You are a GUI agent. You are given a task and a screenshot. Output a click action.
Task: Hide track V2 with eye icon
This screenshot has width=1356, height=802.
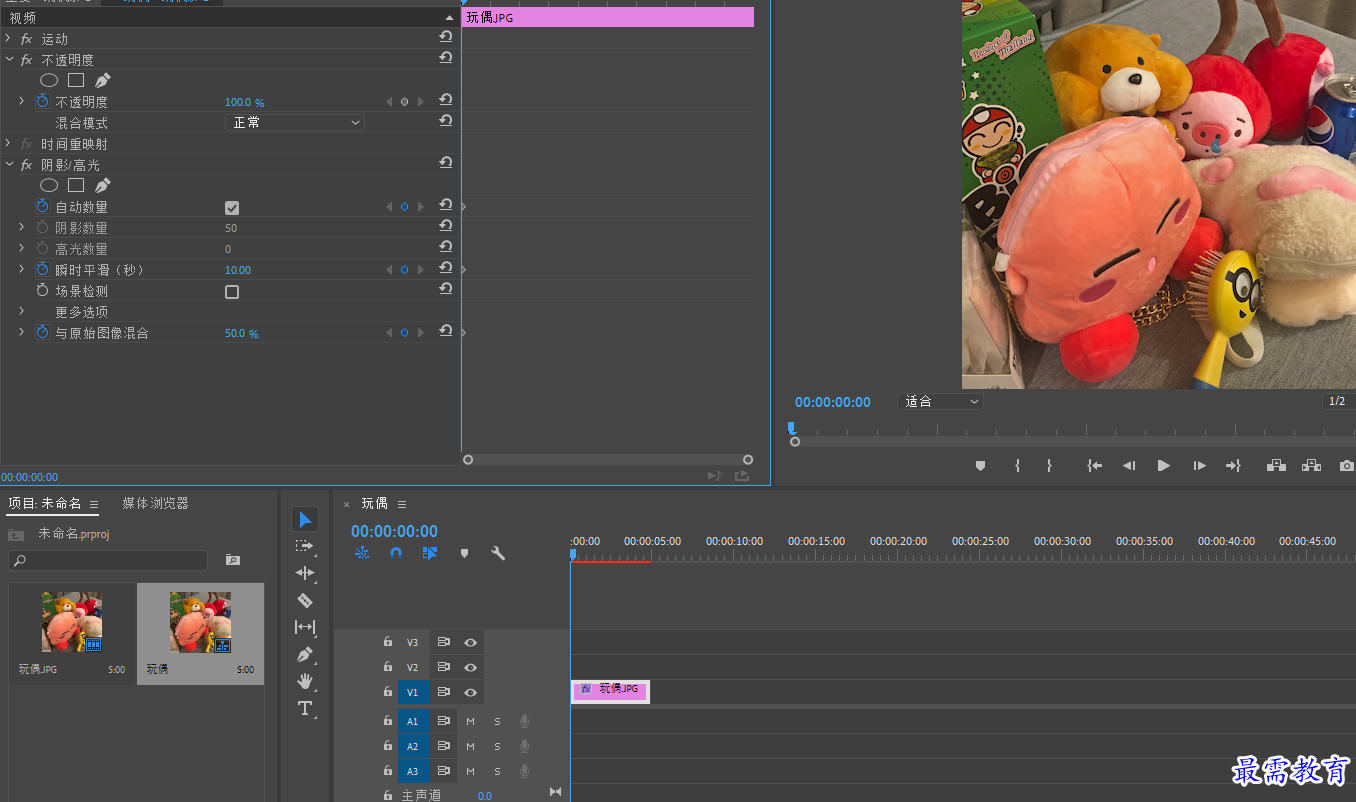470,667
